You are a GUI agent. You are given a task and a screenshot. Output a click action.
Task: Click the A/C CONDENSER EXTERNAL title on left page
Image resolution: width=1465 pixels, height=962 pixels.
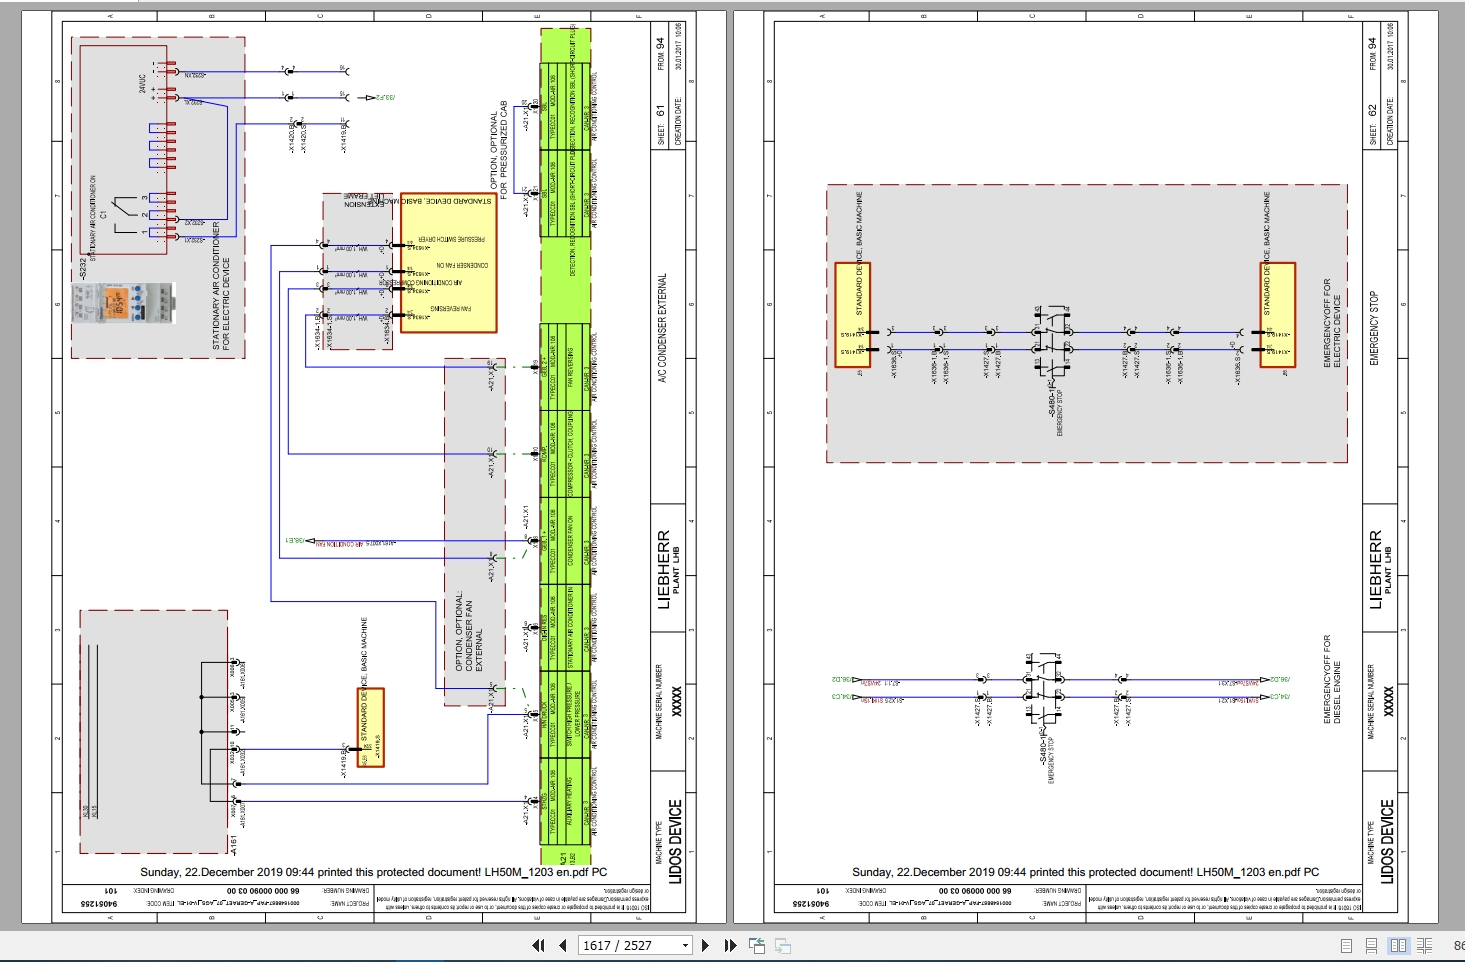(662, 328)
